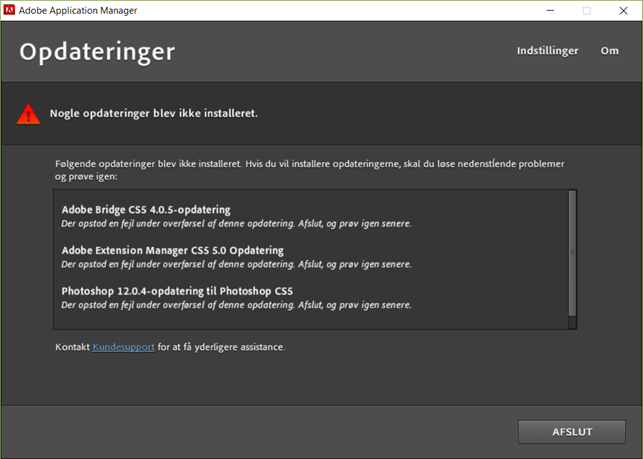Click the Opdateringer heading
Screen dimensions: 643x459
[97, 52]
